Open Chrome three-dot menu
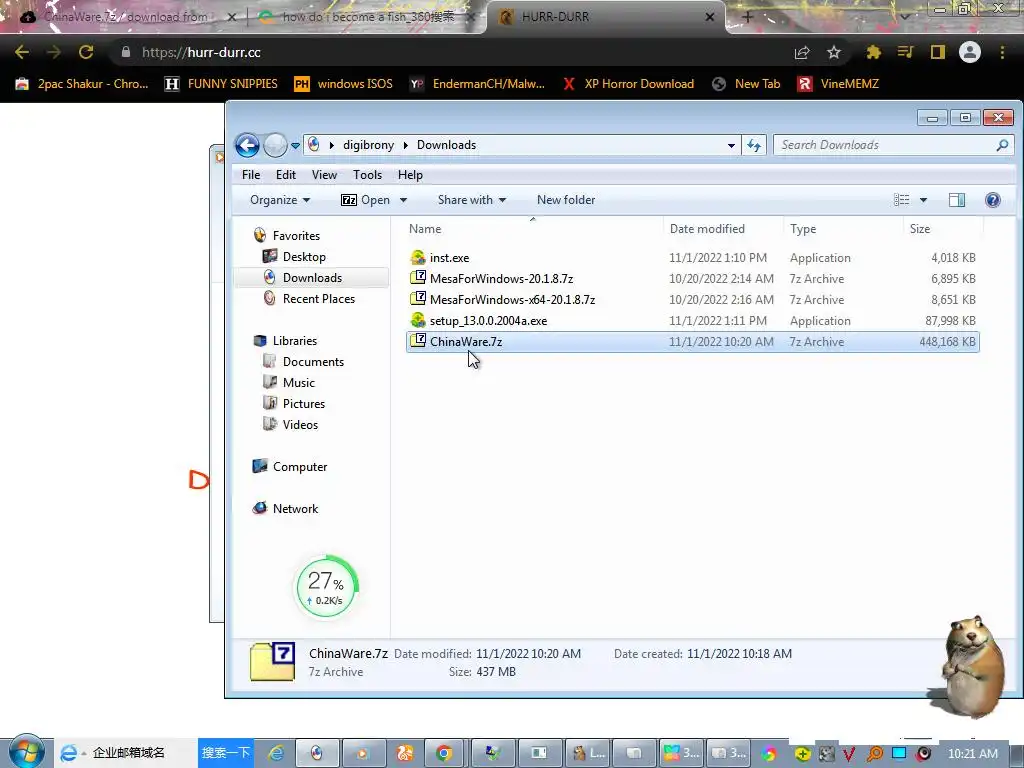The width and height of the screenshot is (1024, 768). point(1002,52)
